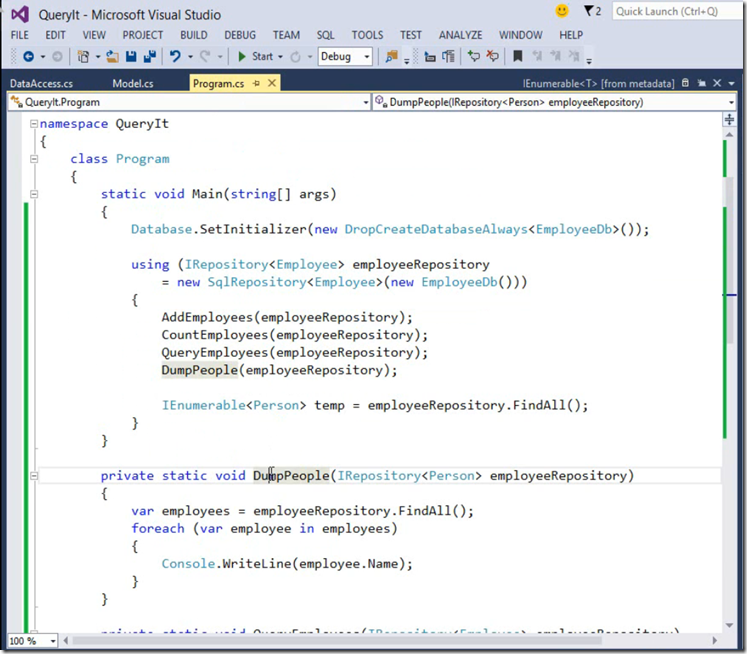Open the BUILD menu
The image size is (747, 654).
click(x=193, y=35)
